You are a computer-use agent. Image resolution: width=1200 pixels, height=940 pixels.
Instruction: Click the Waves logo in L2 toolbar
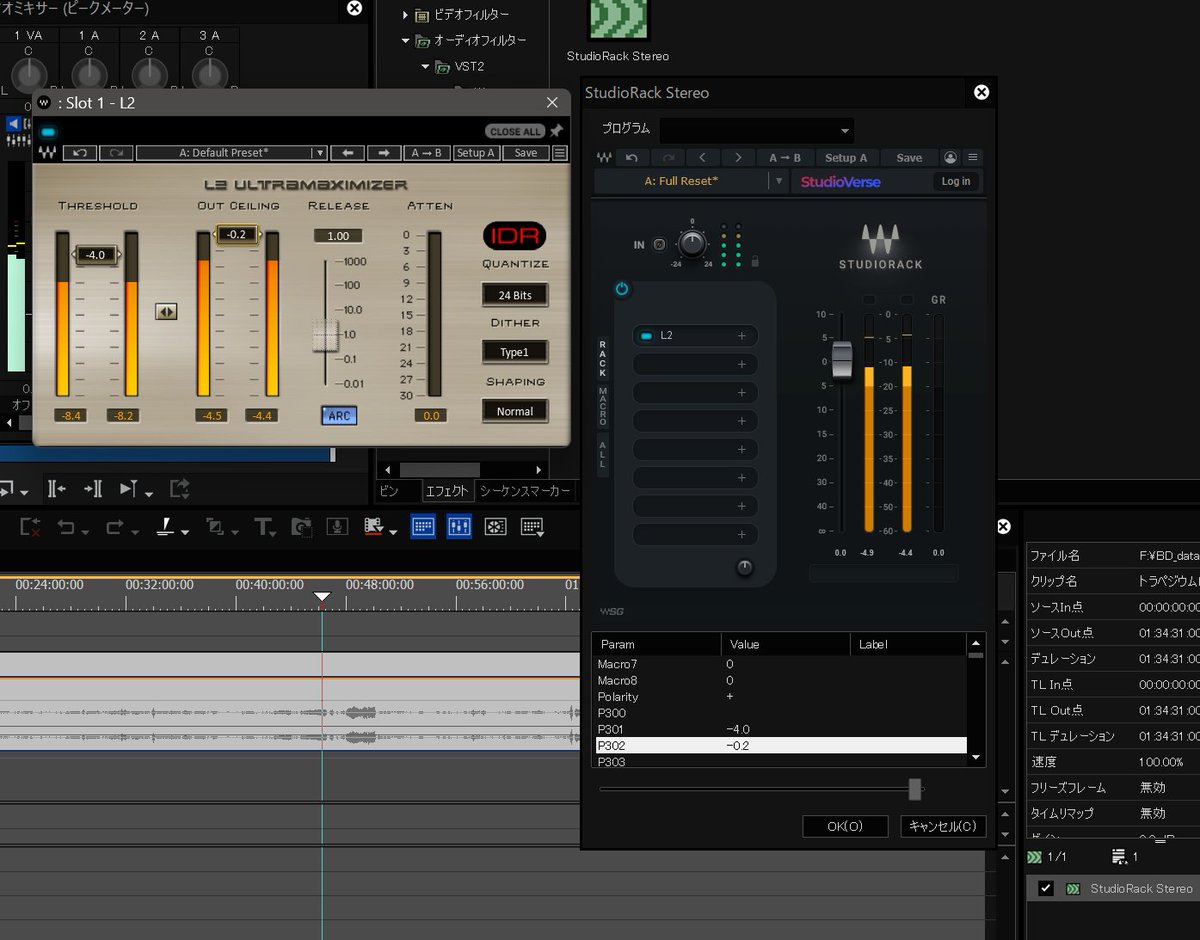[x=48, y=153]
